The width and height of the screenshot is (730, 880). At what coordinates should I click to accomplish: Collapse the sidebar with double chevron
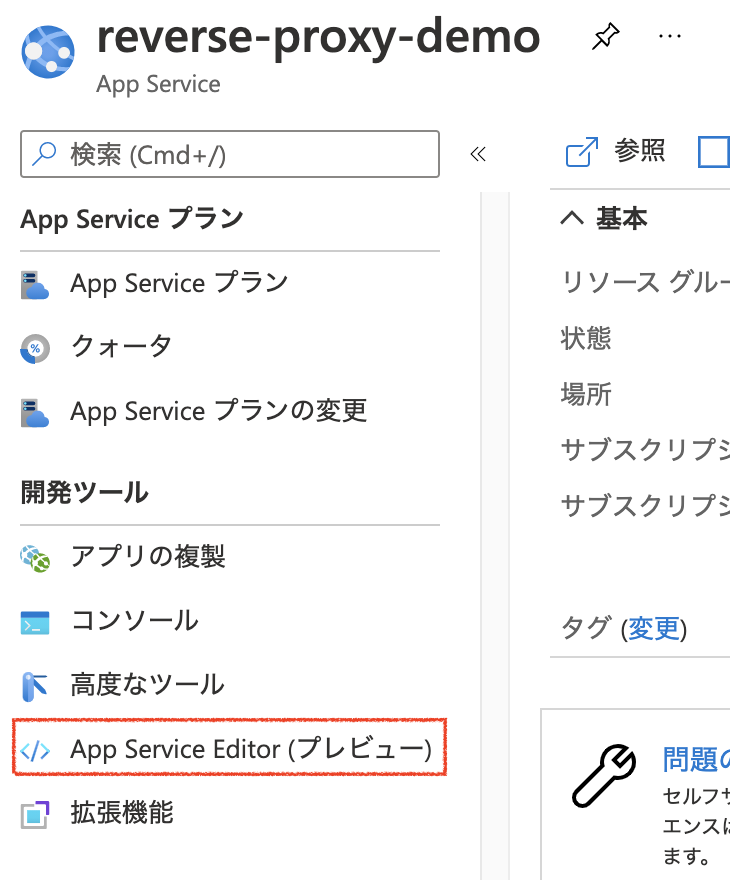(x=478, y=154)
